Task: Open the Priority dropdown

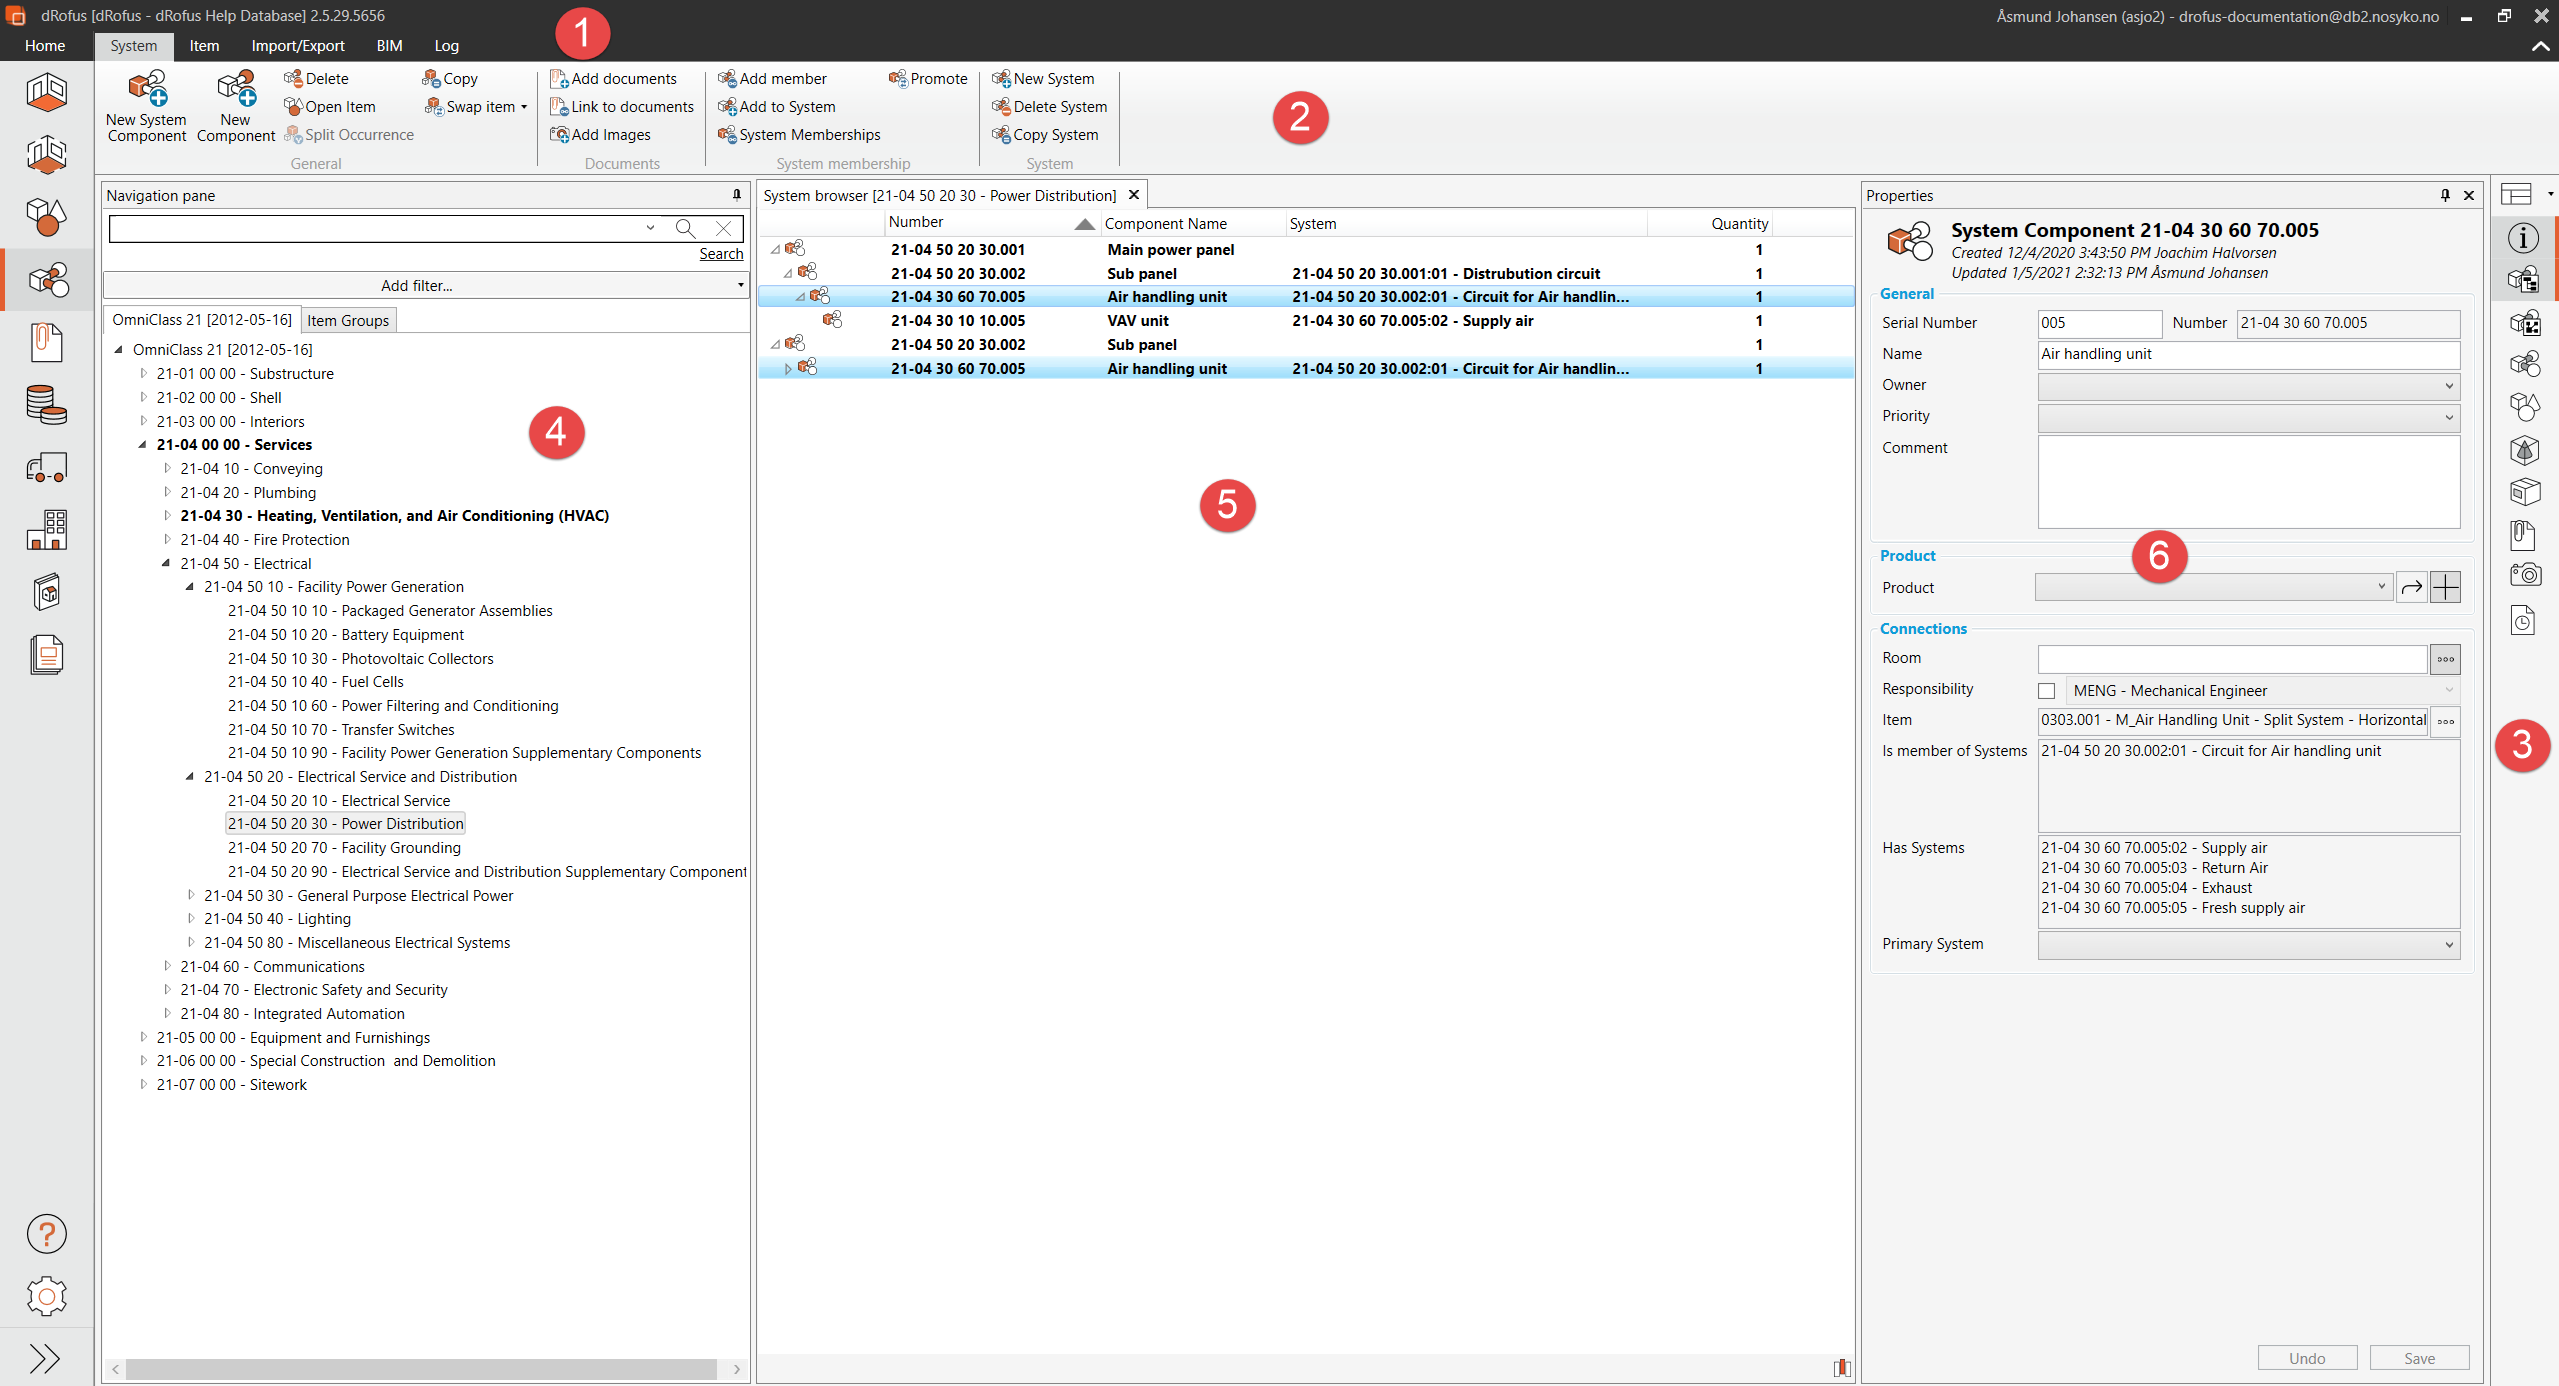Action: 2449,417
